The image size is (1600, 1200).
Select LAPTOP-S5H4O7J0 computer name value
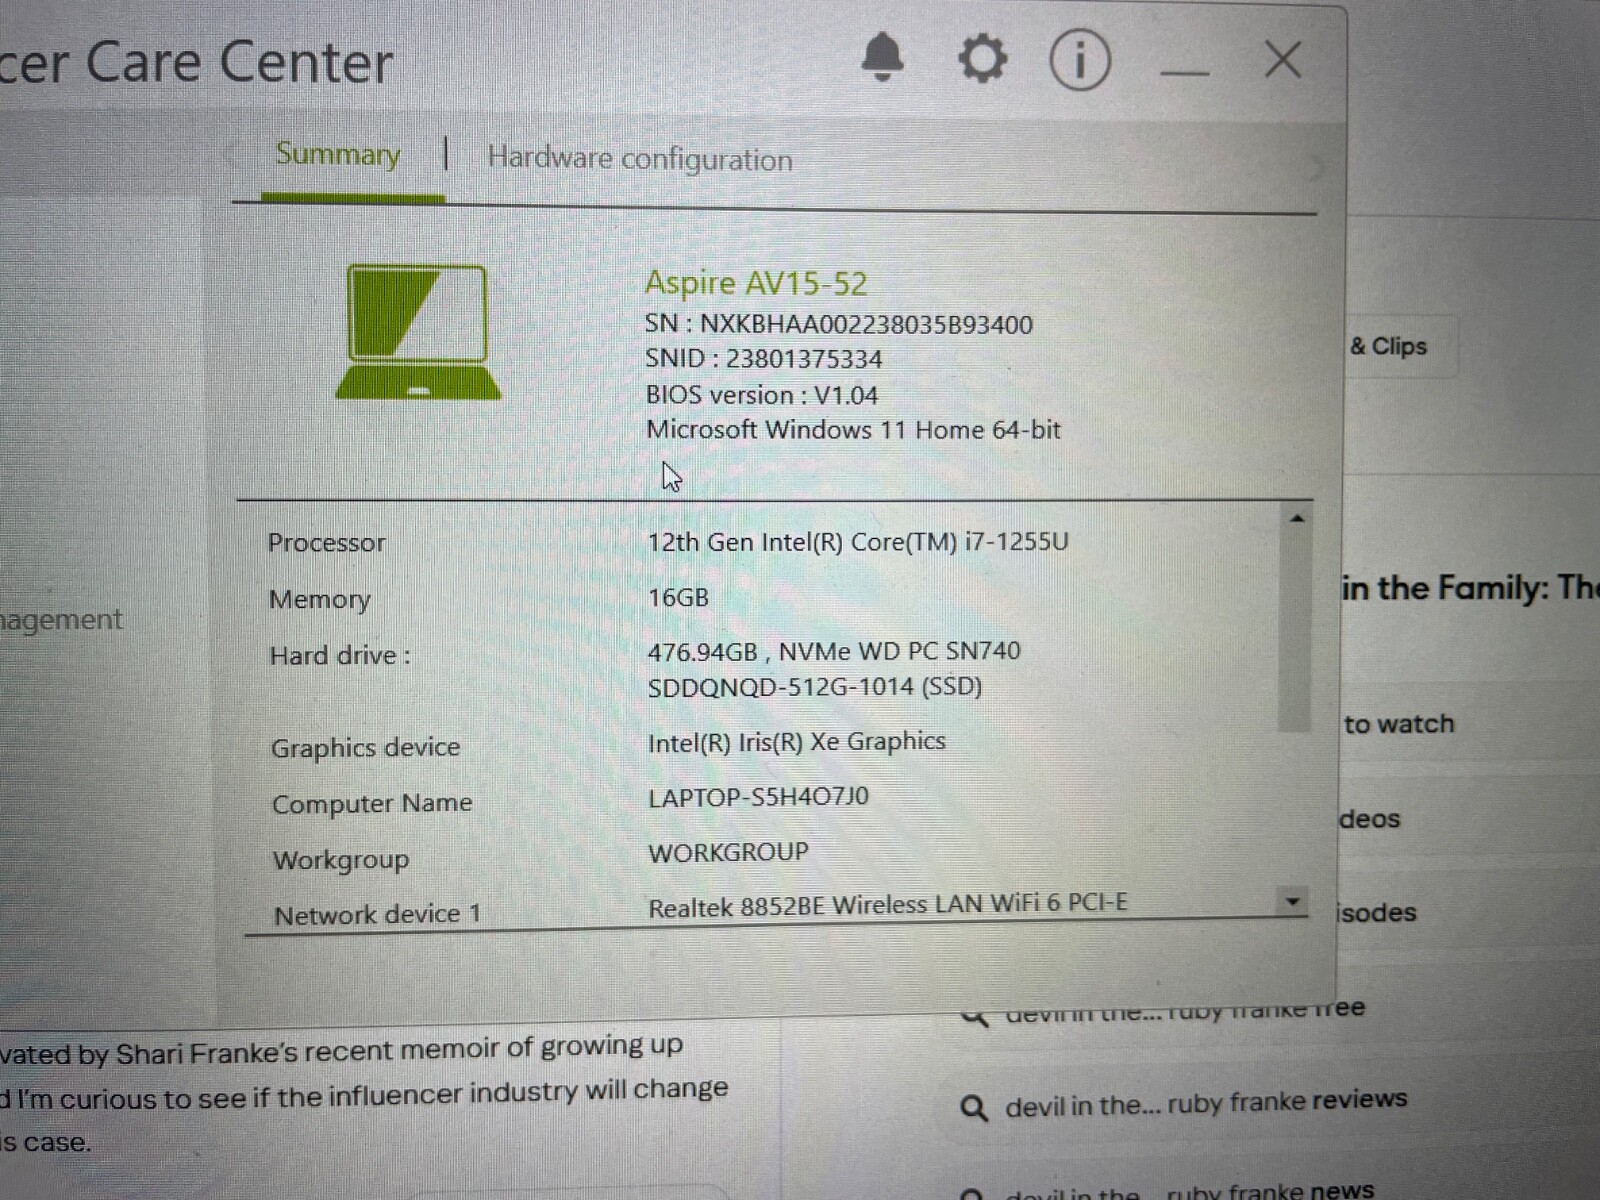pos(759,797)
